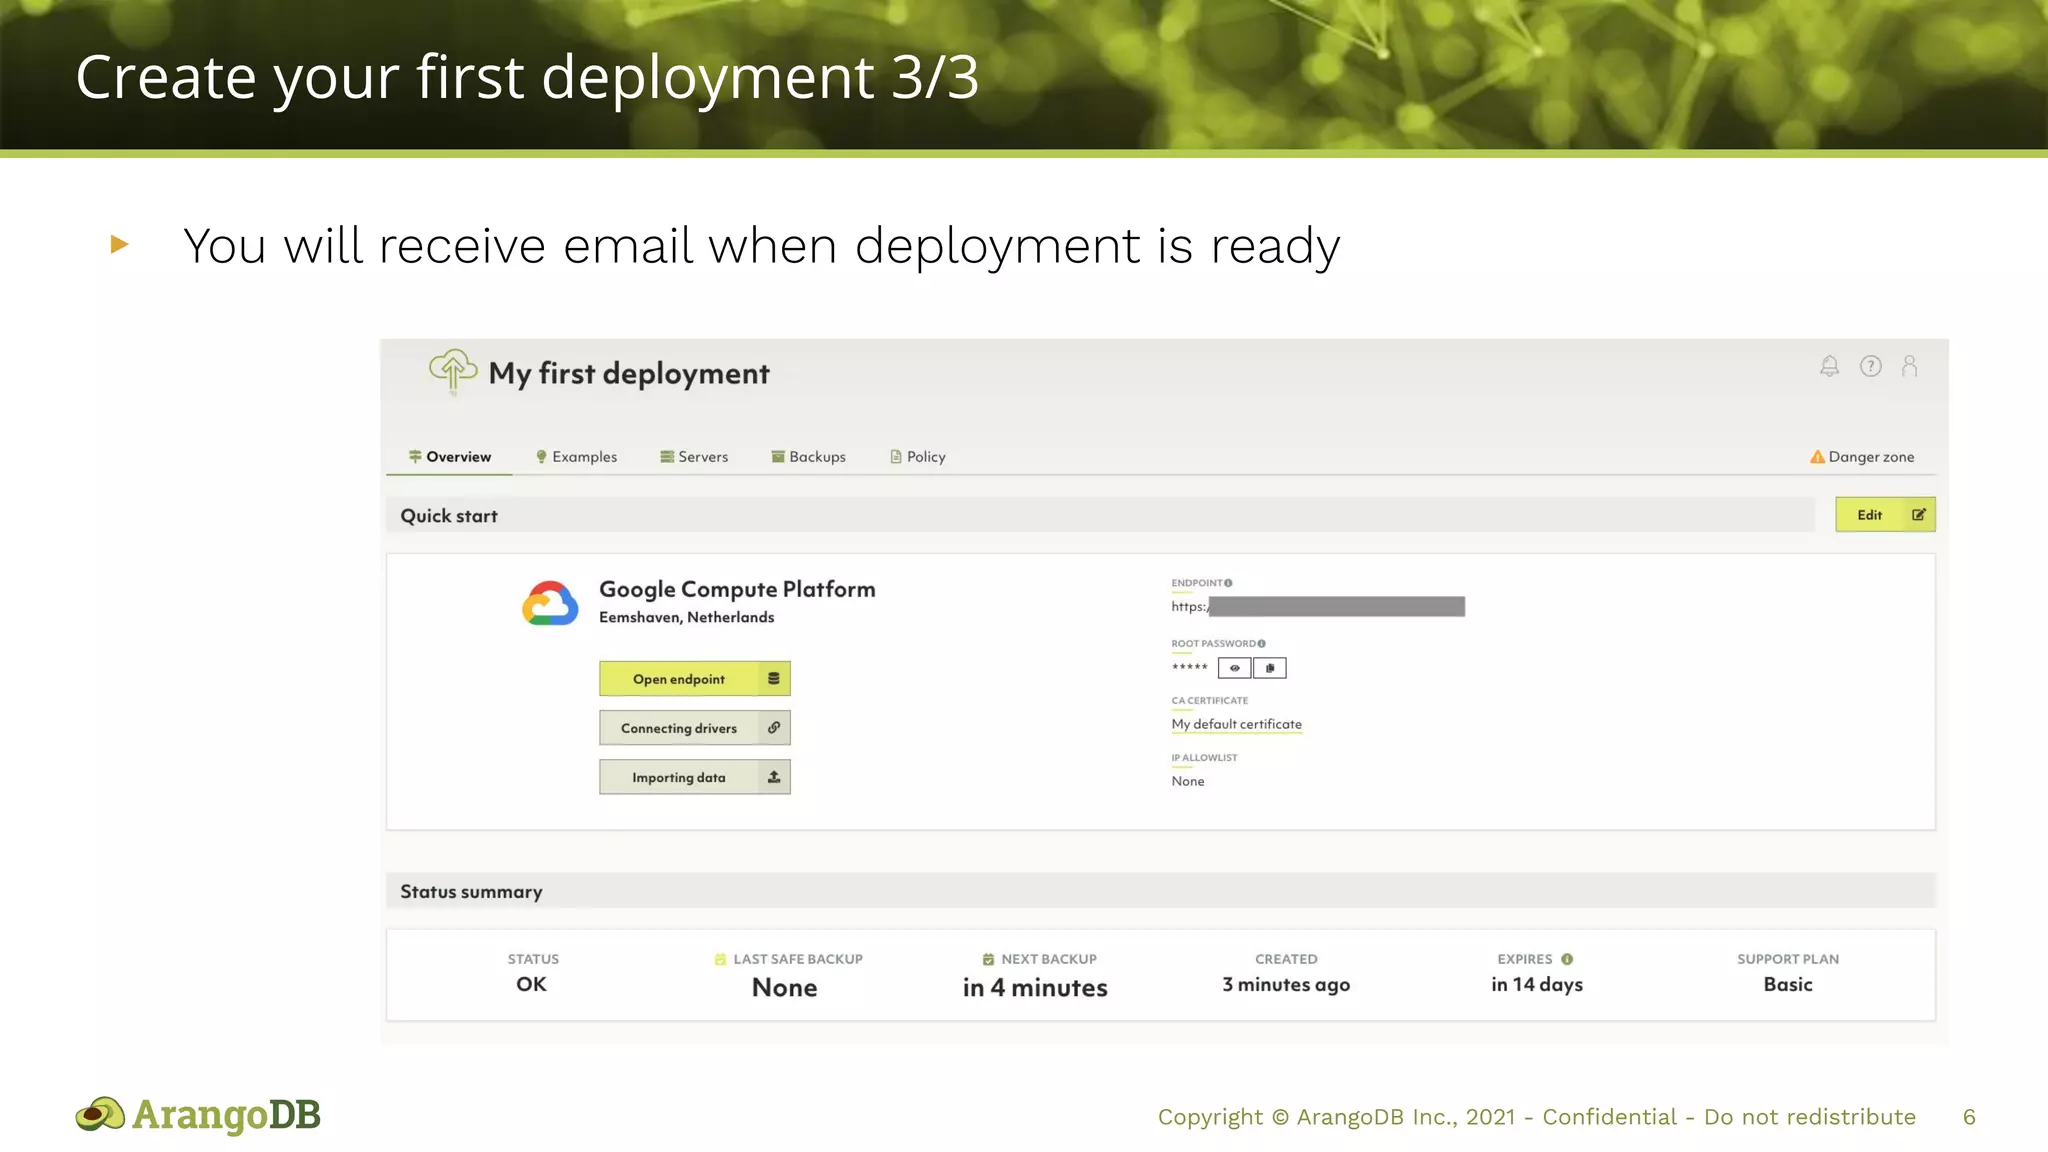2048x1152 pixels.
Task: Click the redacted endpoint URL
Action: pos(1318,606)
